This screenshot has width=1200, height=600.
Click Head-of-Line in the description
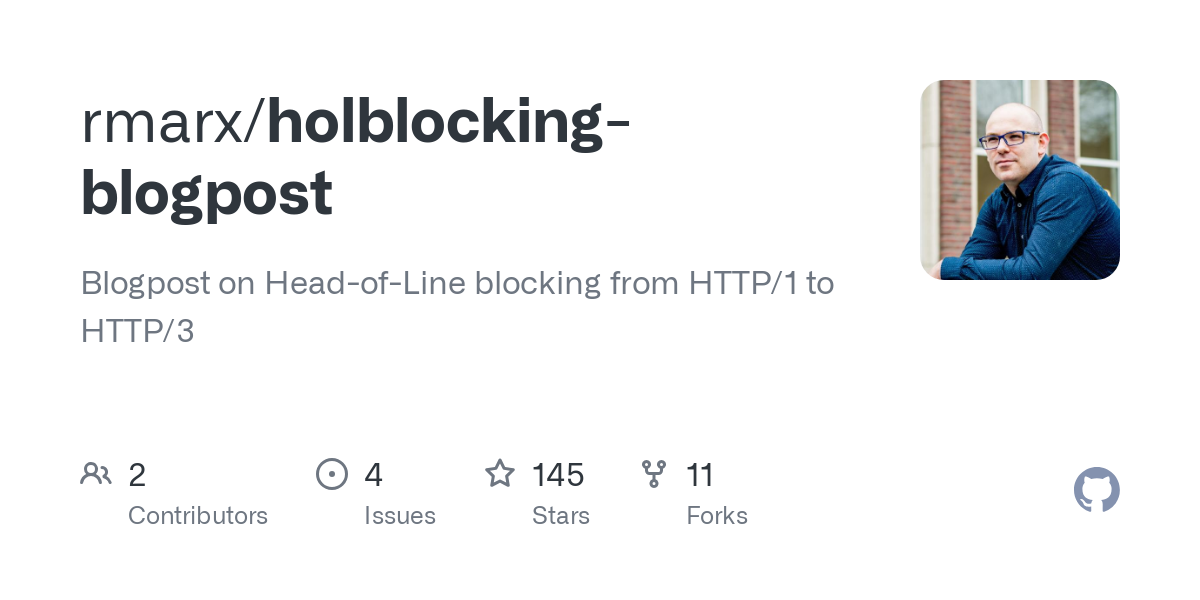[x=365, y=284]
